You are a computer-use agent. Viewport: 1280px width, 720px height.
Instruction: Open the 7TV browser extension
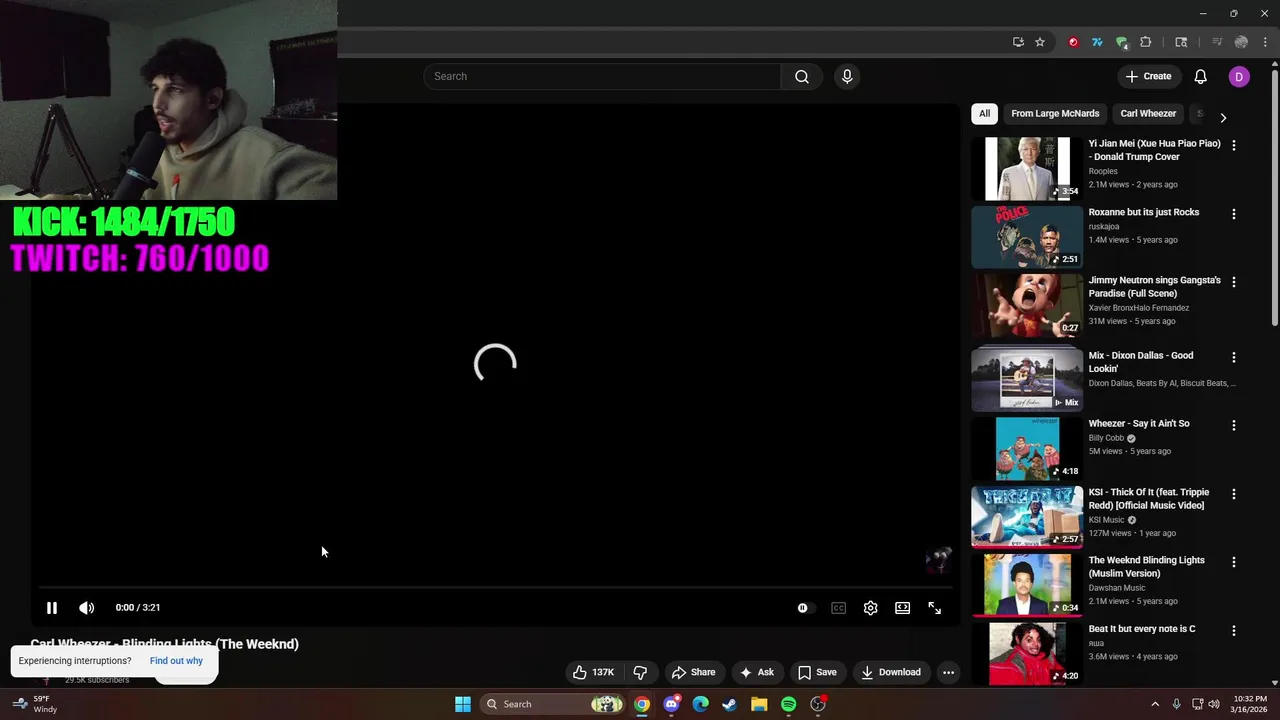click(1097, 42)
